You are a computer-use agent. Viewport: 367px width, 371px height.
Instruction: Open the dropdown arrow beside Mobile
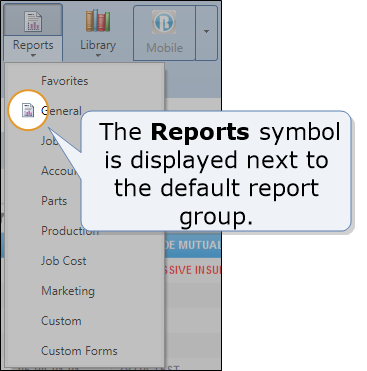[x=206, y=32]
